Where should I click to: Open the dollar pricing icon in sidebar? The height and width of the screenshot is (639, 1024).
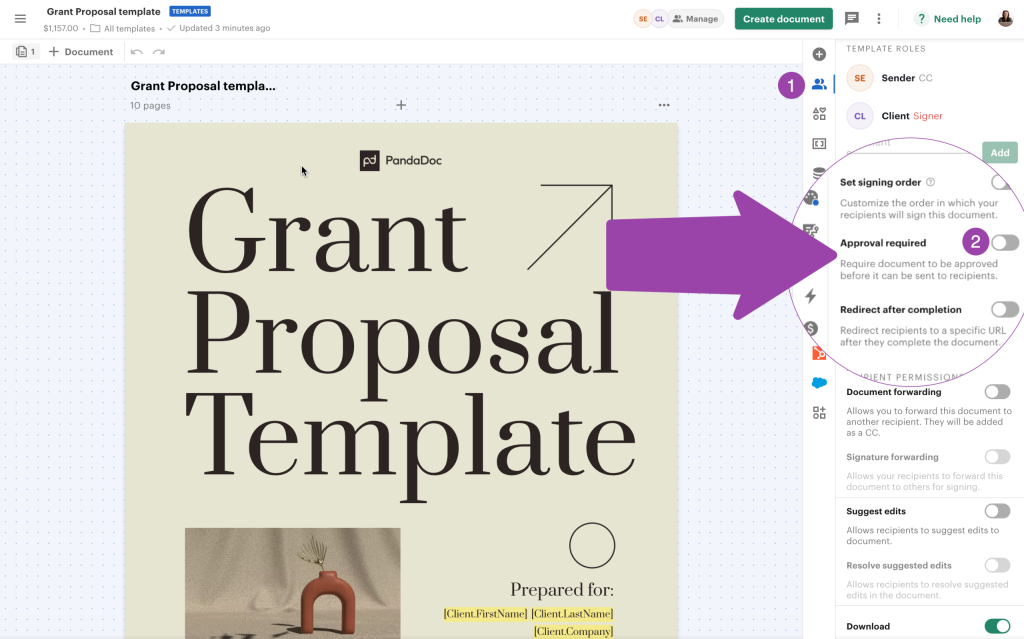(811, 328)
